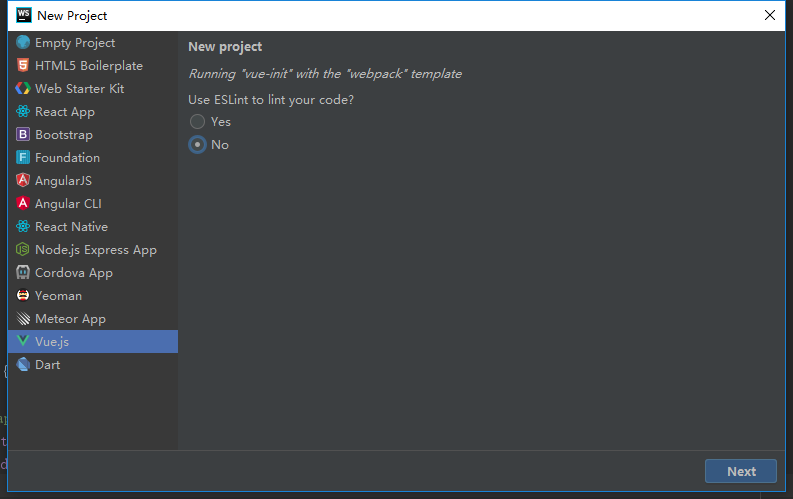793x499 pixels.
Task: Click the Foundation F icon
Action: 23,157
